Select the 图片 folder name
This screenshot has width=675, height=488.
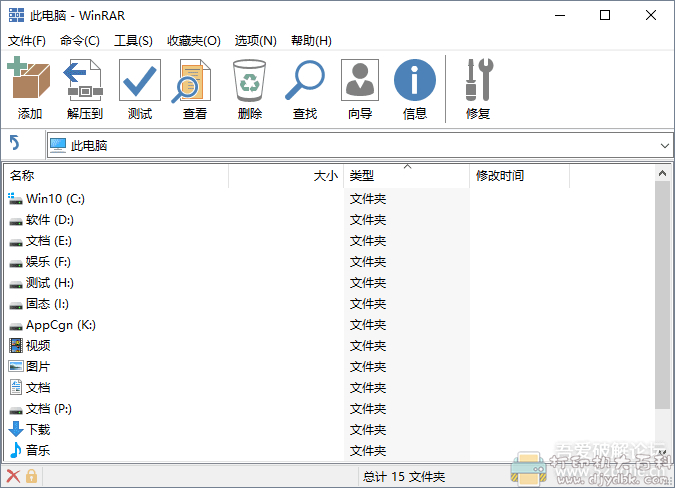(x=38, y=366)
